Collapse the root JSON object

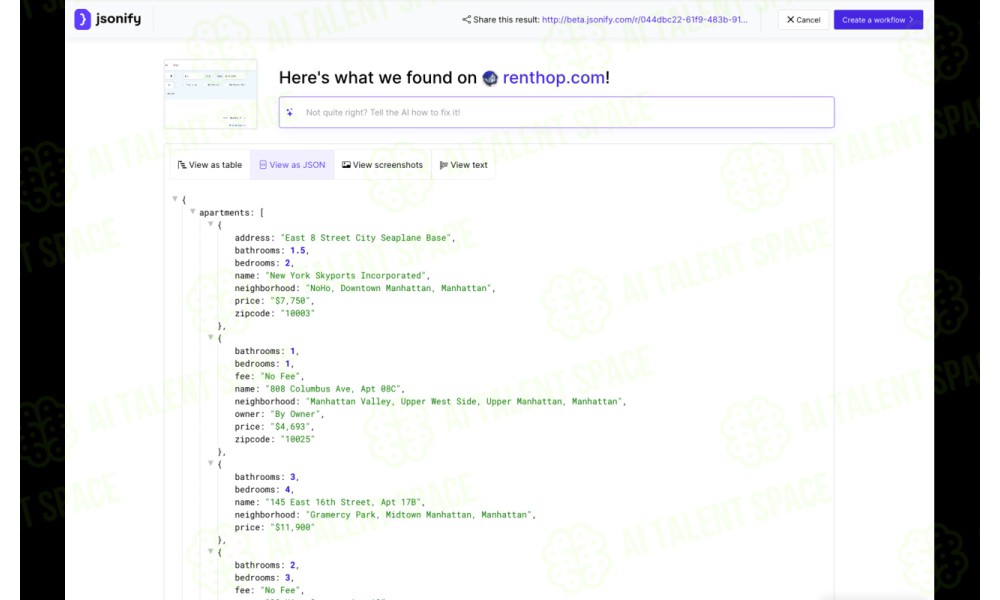(x=175, y=199)
